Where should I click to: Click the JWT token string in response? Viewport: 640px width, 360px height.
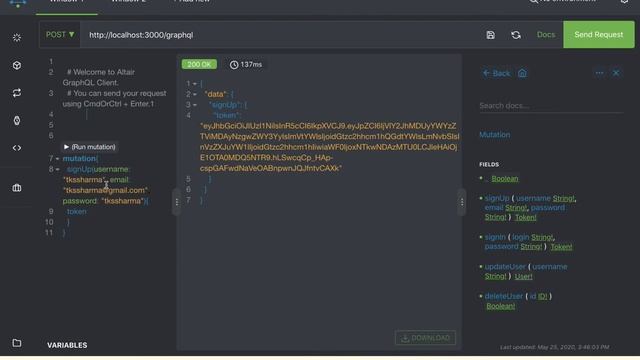tap(329, 147)
